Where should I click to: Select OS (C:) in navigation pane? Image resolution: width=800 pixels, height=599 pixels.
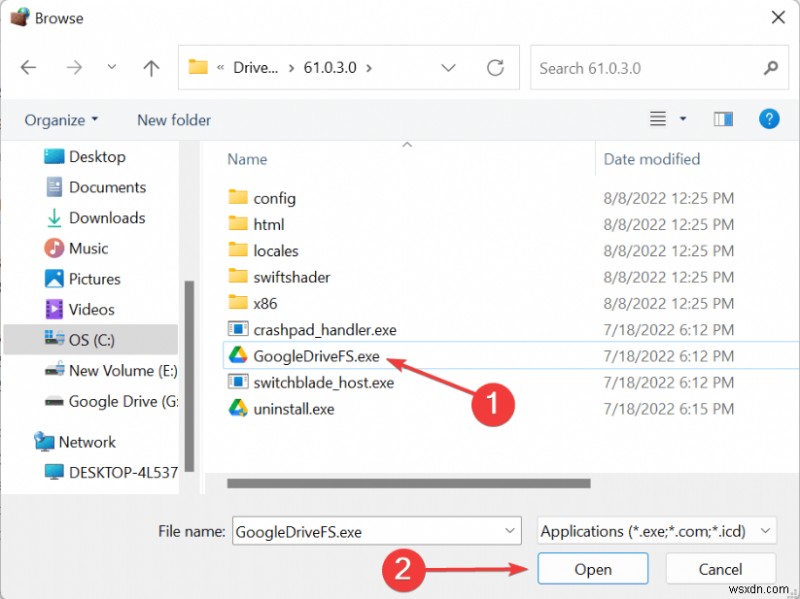point(91,340)
